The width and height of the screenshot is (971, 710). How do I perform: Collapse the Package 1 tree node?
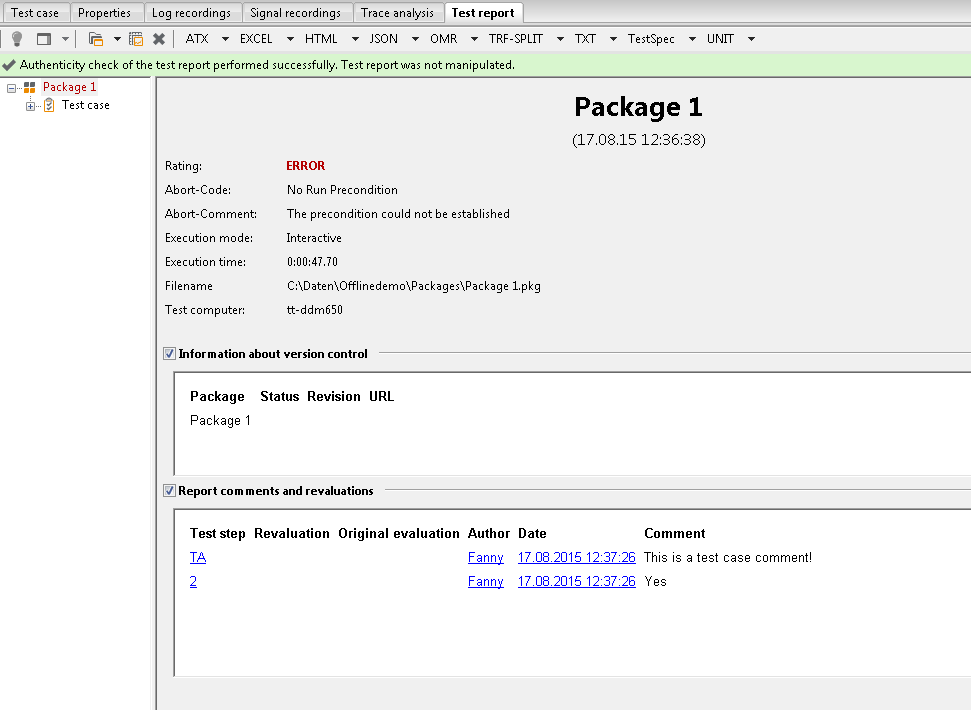(11, 88)
